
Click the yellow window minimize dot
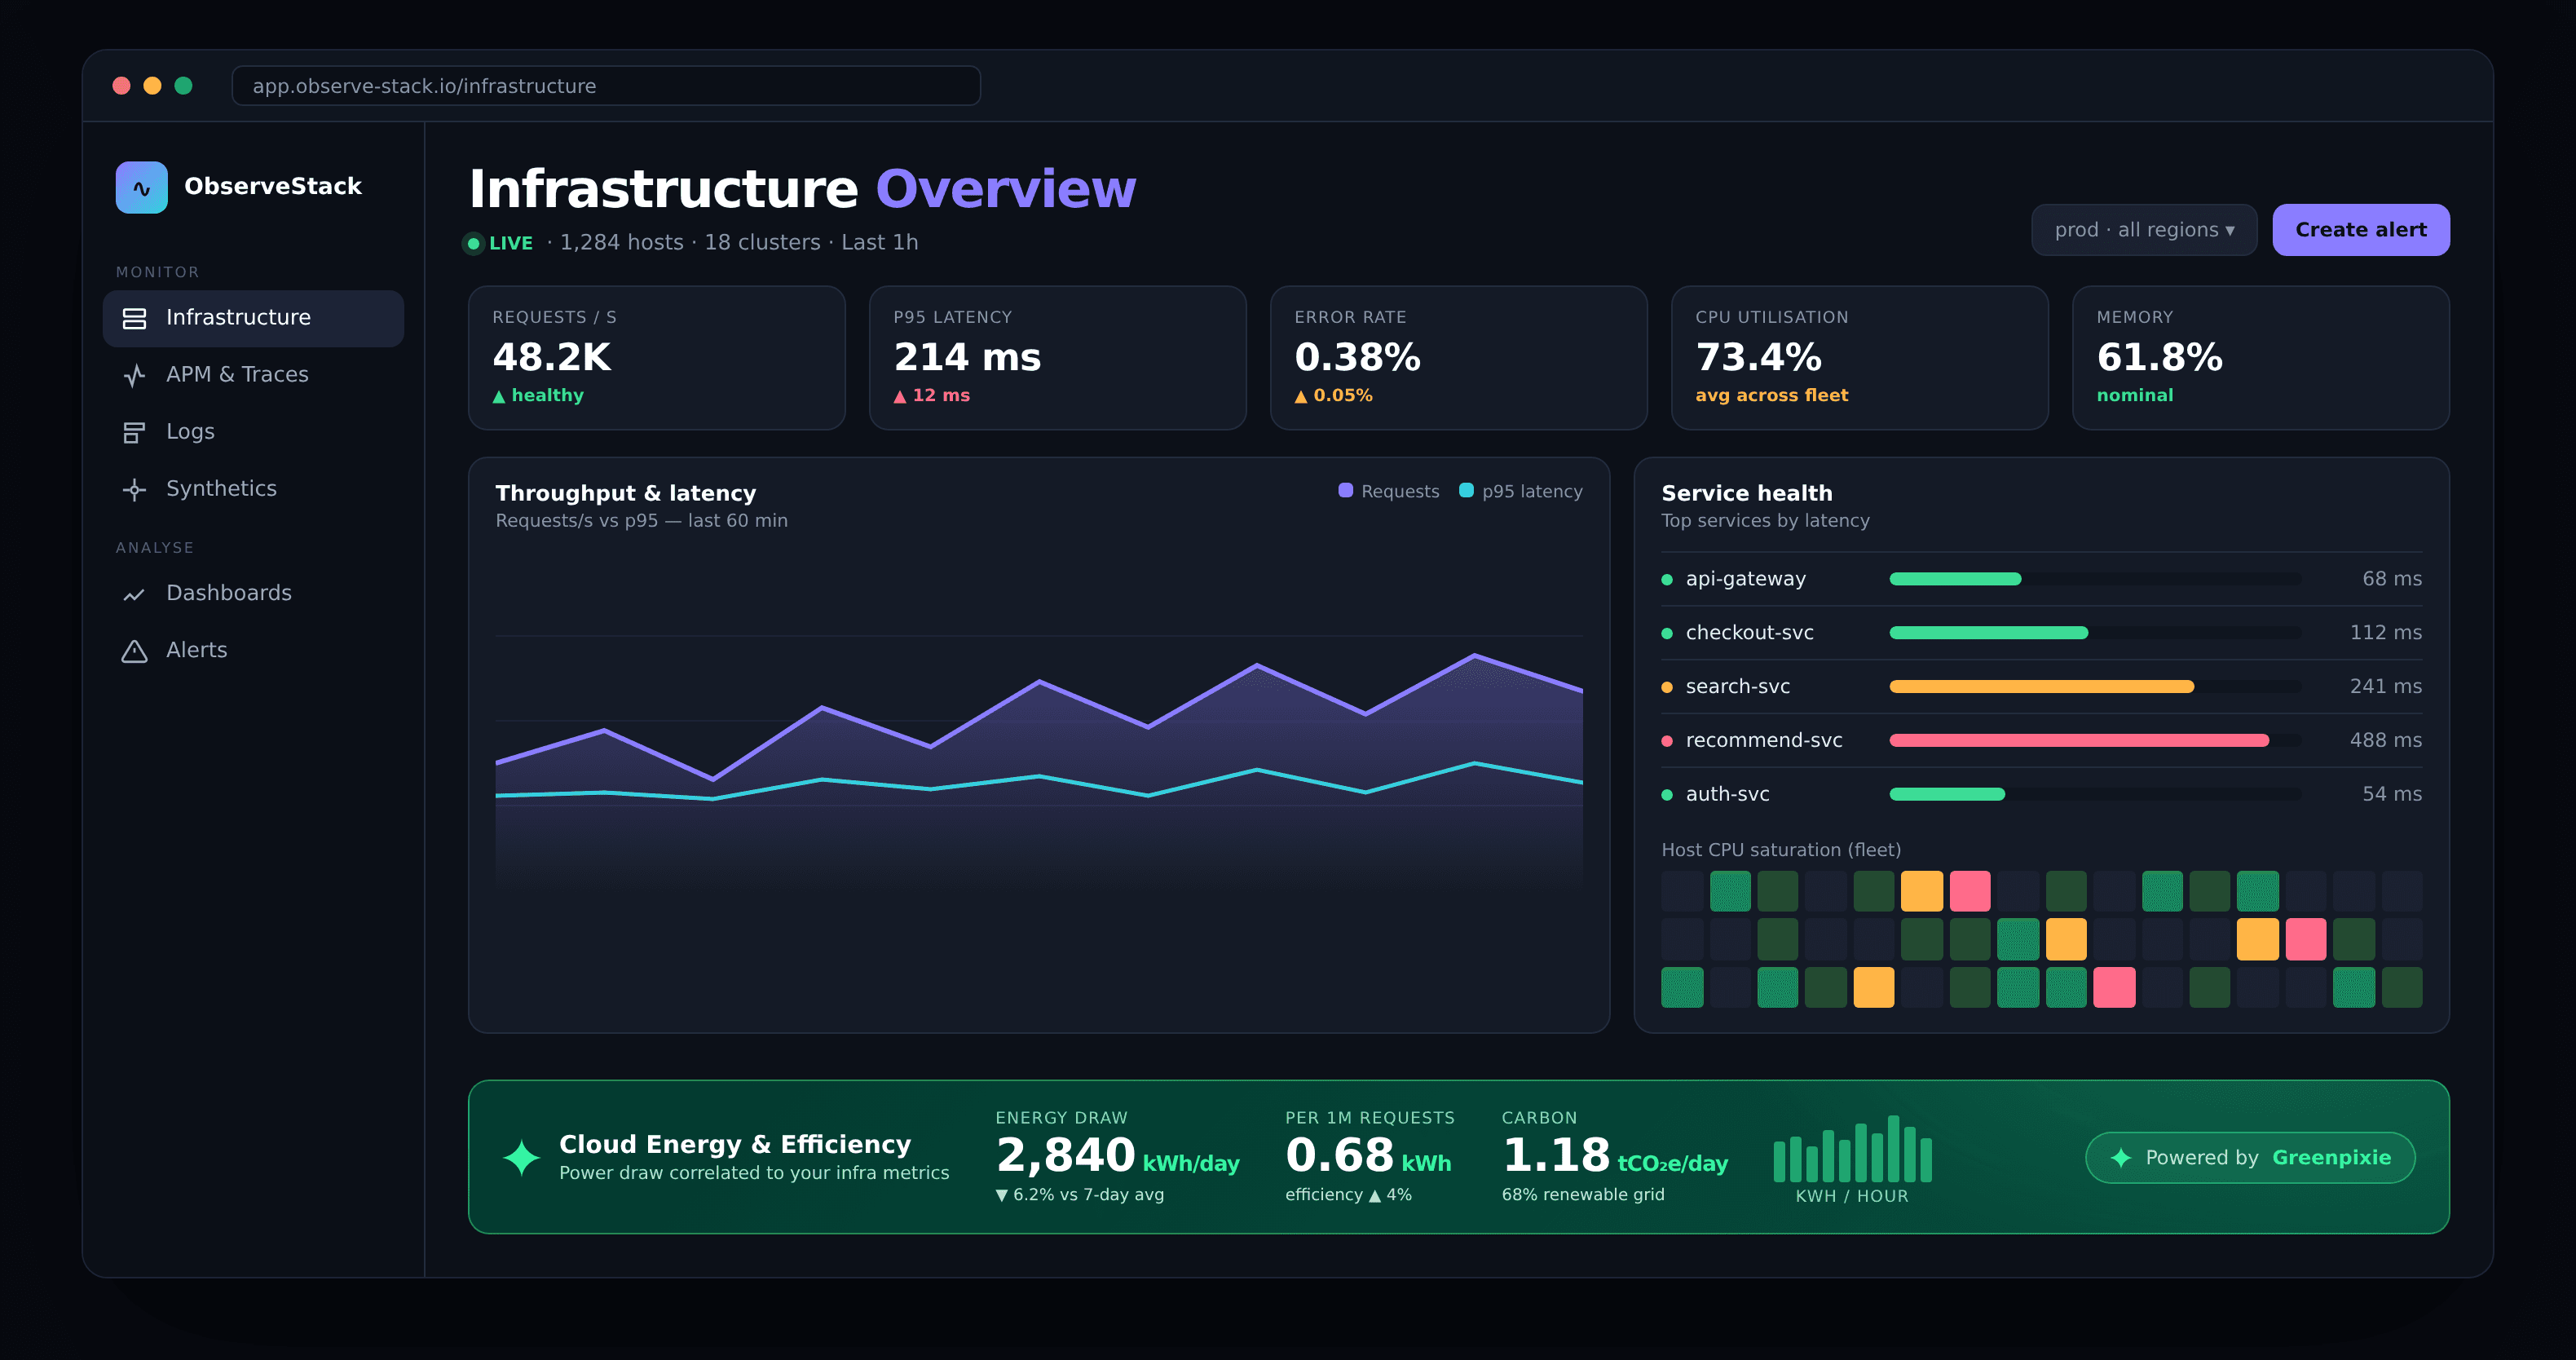(153, 86)
